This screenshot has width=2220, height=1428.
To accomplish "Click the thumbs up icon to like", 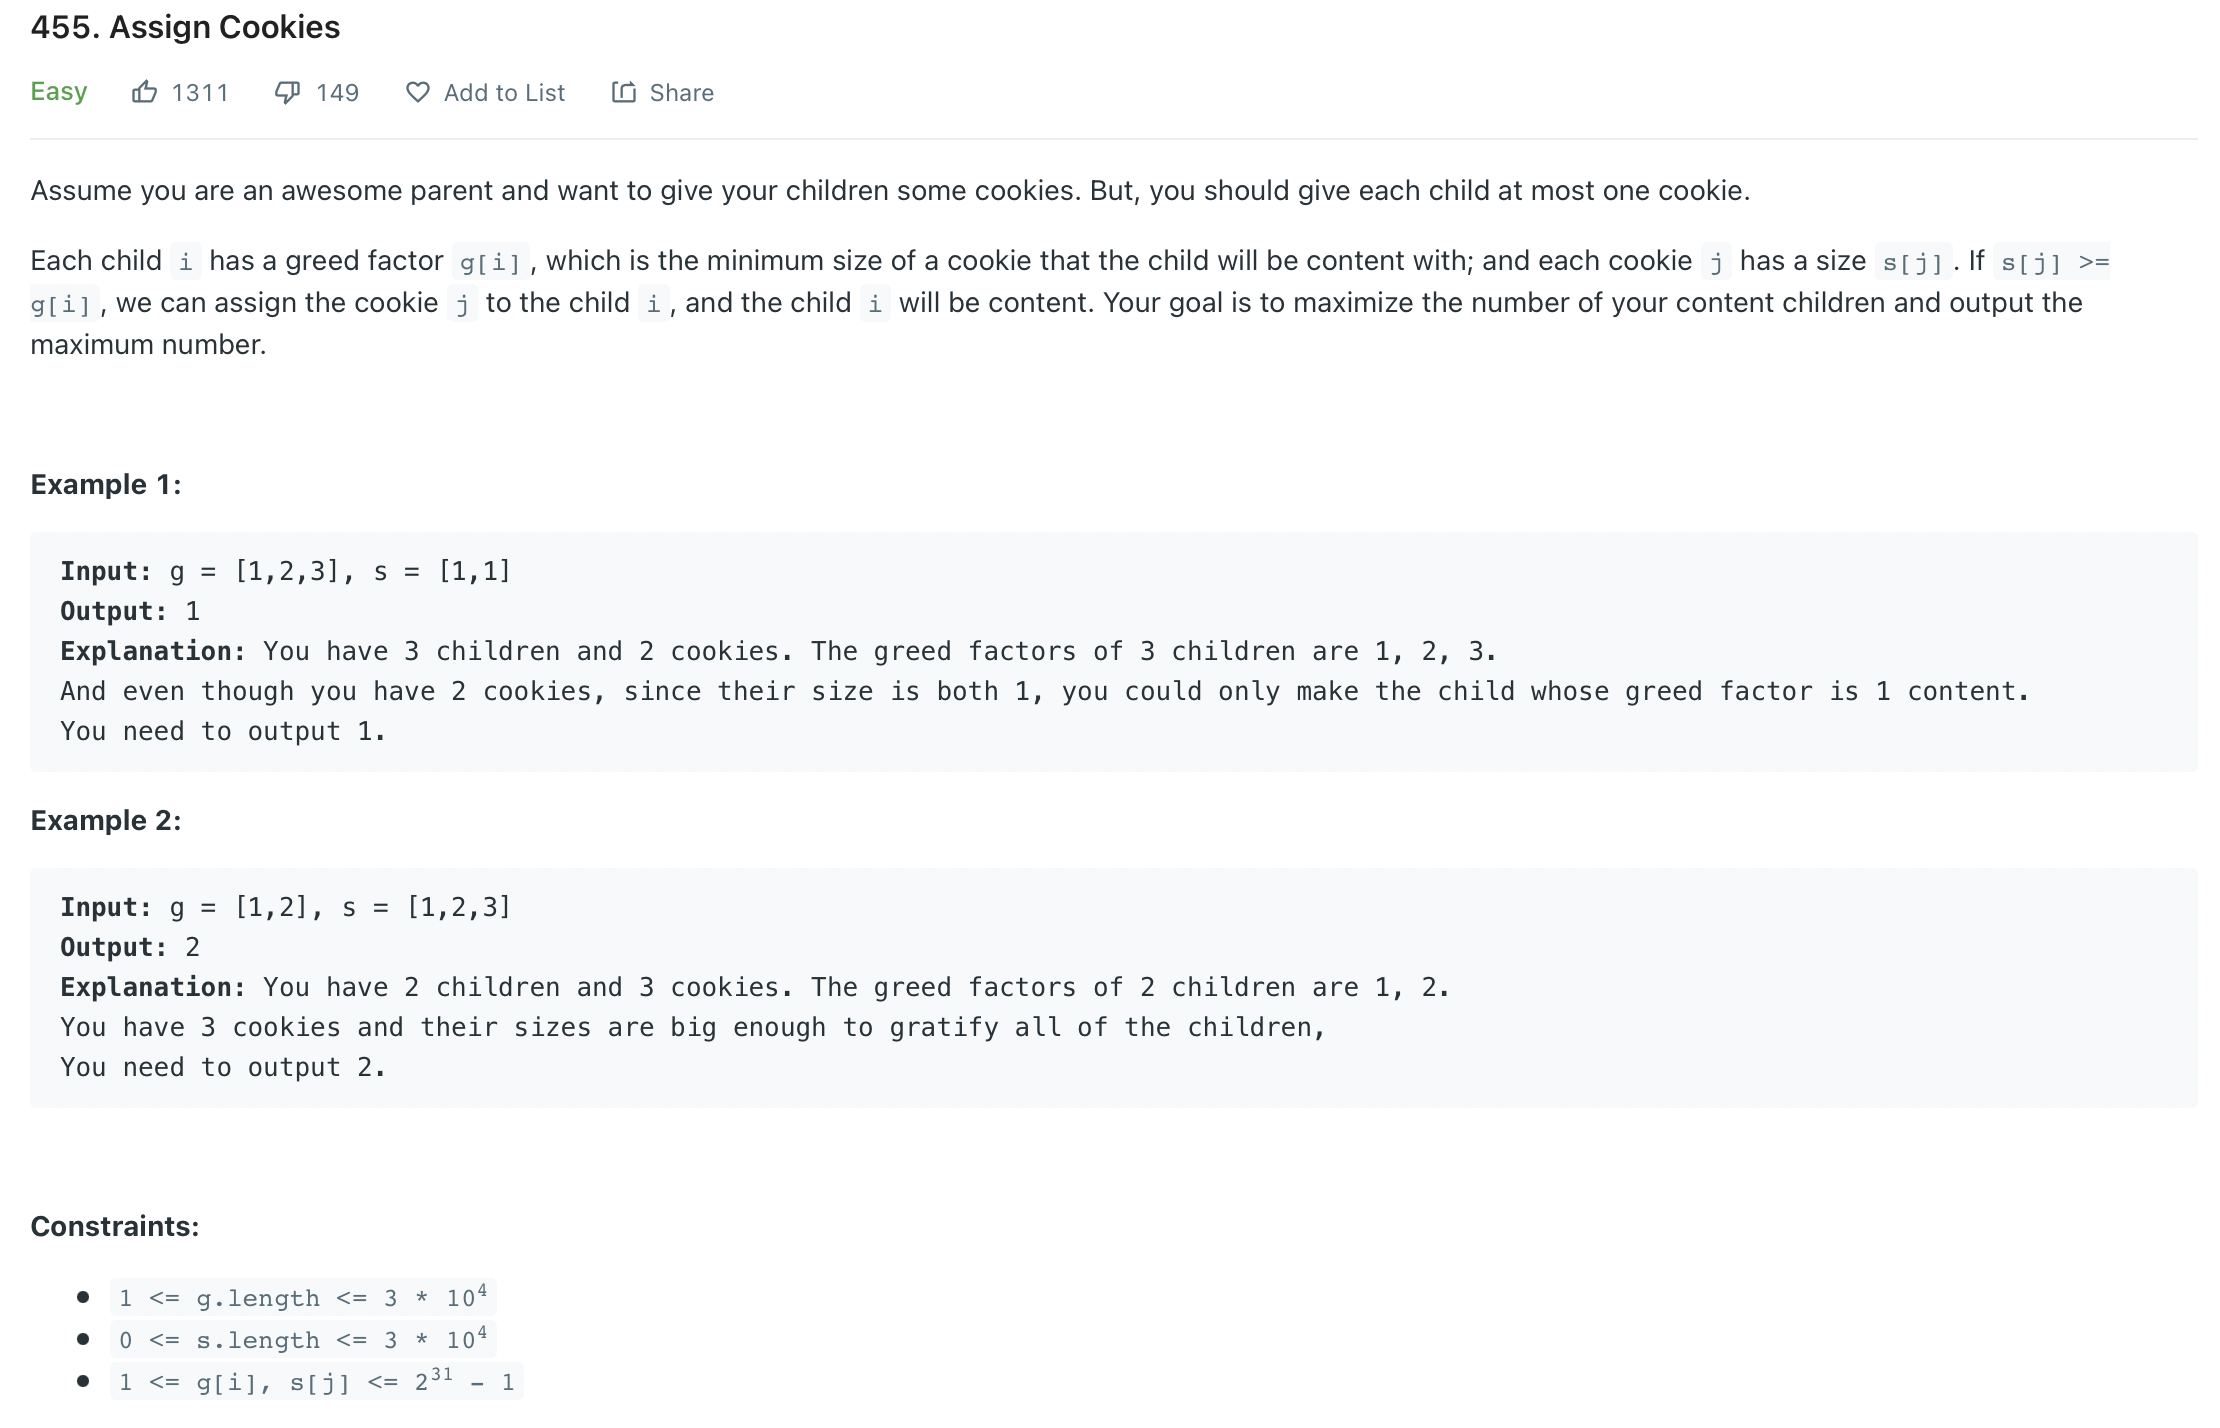I will coord(146,92).
